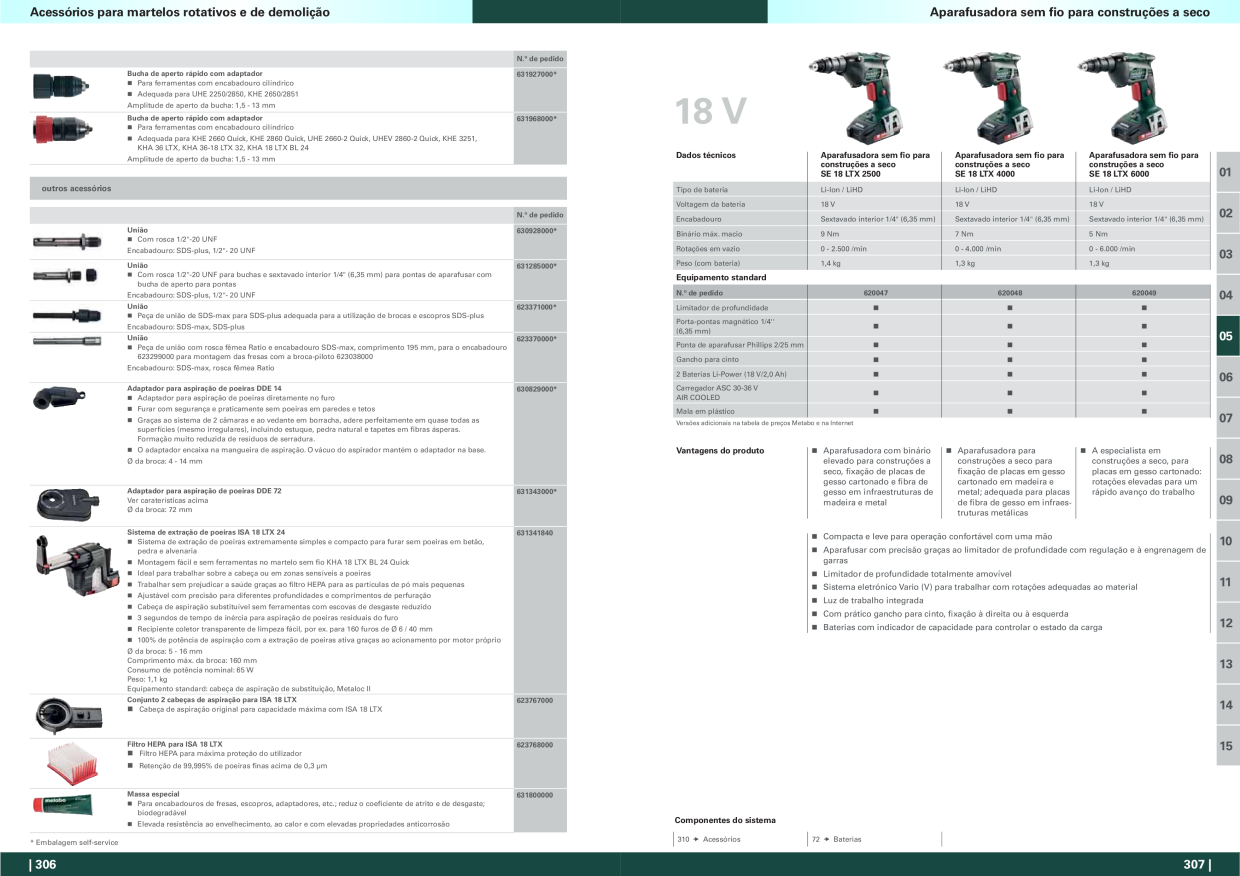1240x876 pixels.
Task: Click the suction heads set image
Action: coord(68,716)
